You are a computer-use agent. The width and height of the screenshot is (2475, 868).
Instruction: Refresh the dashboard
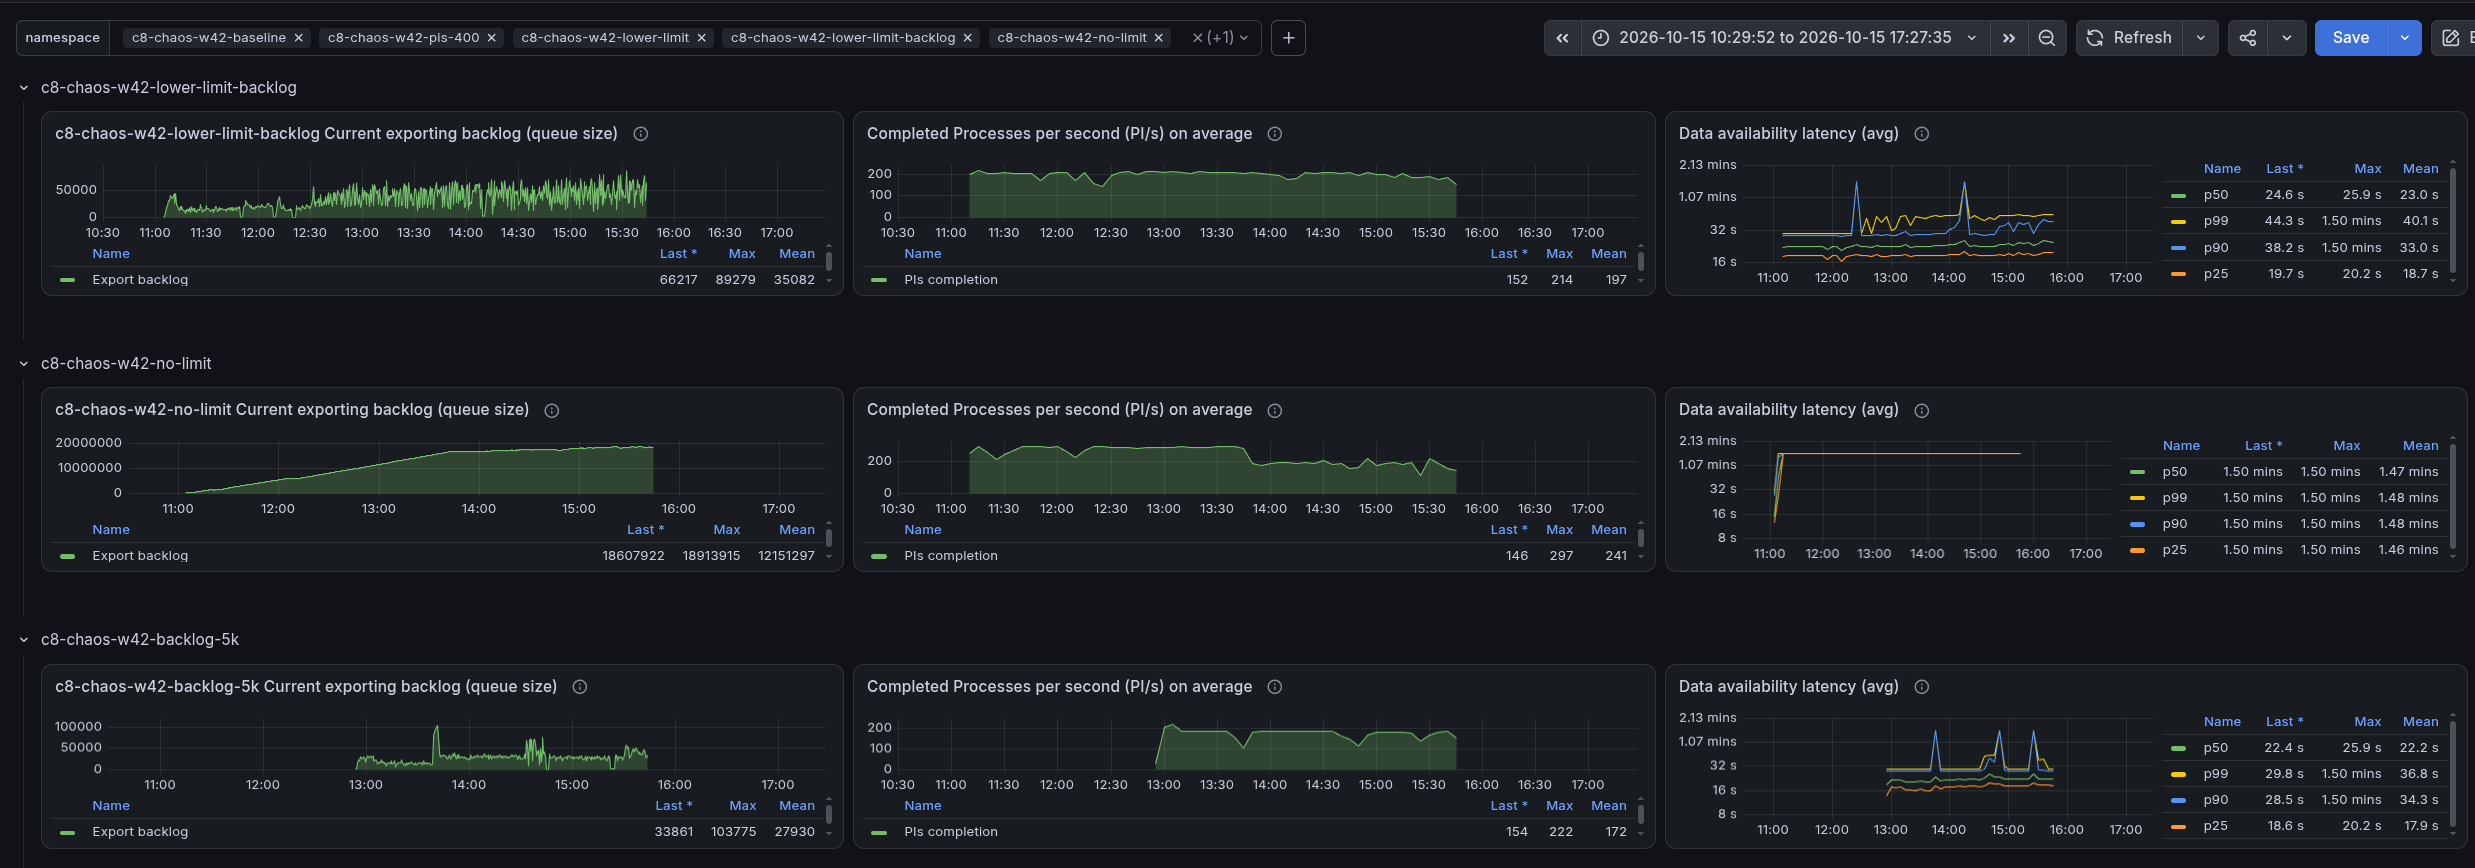[x=2130, y=38]
